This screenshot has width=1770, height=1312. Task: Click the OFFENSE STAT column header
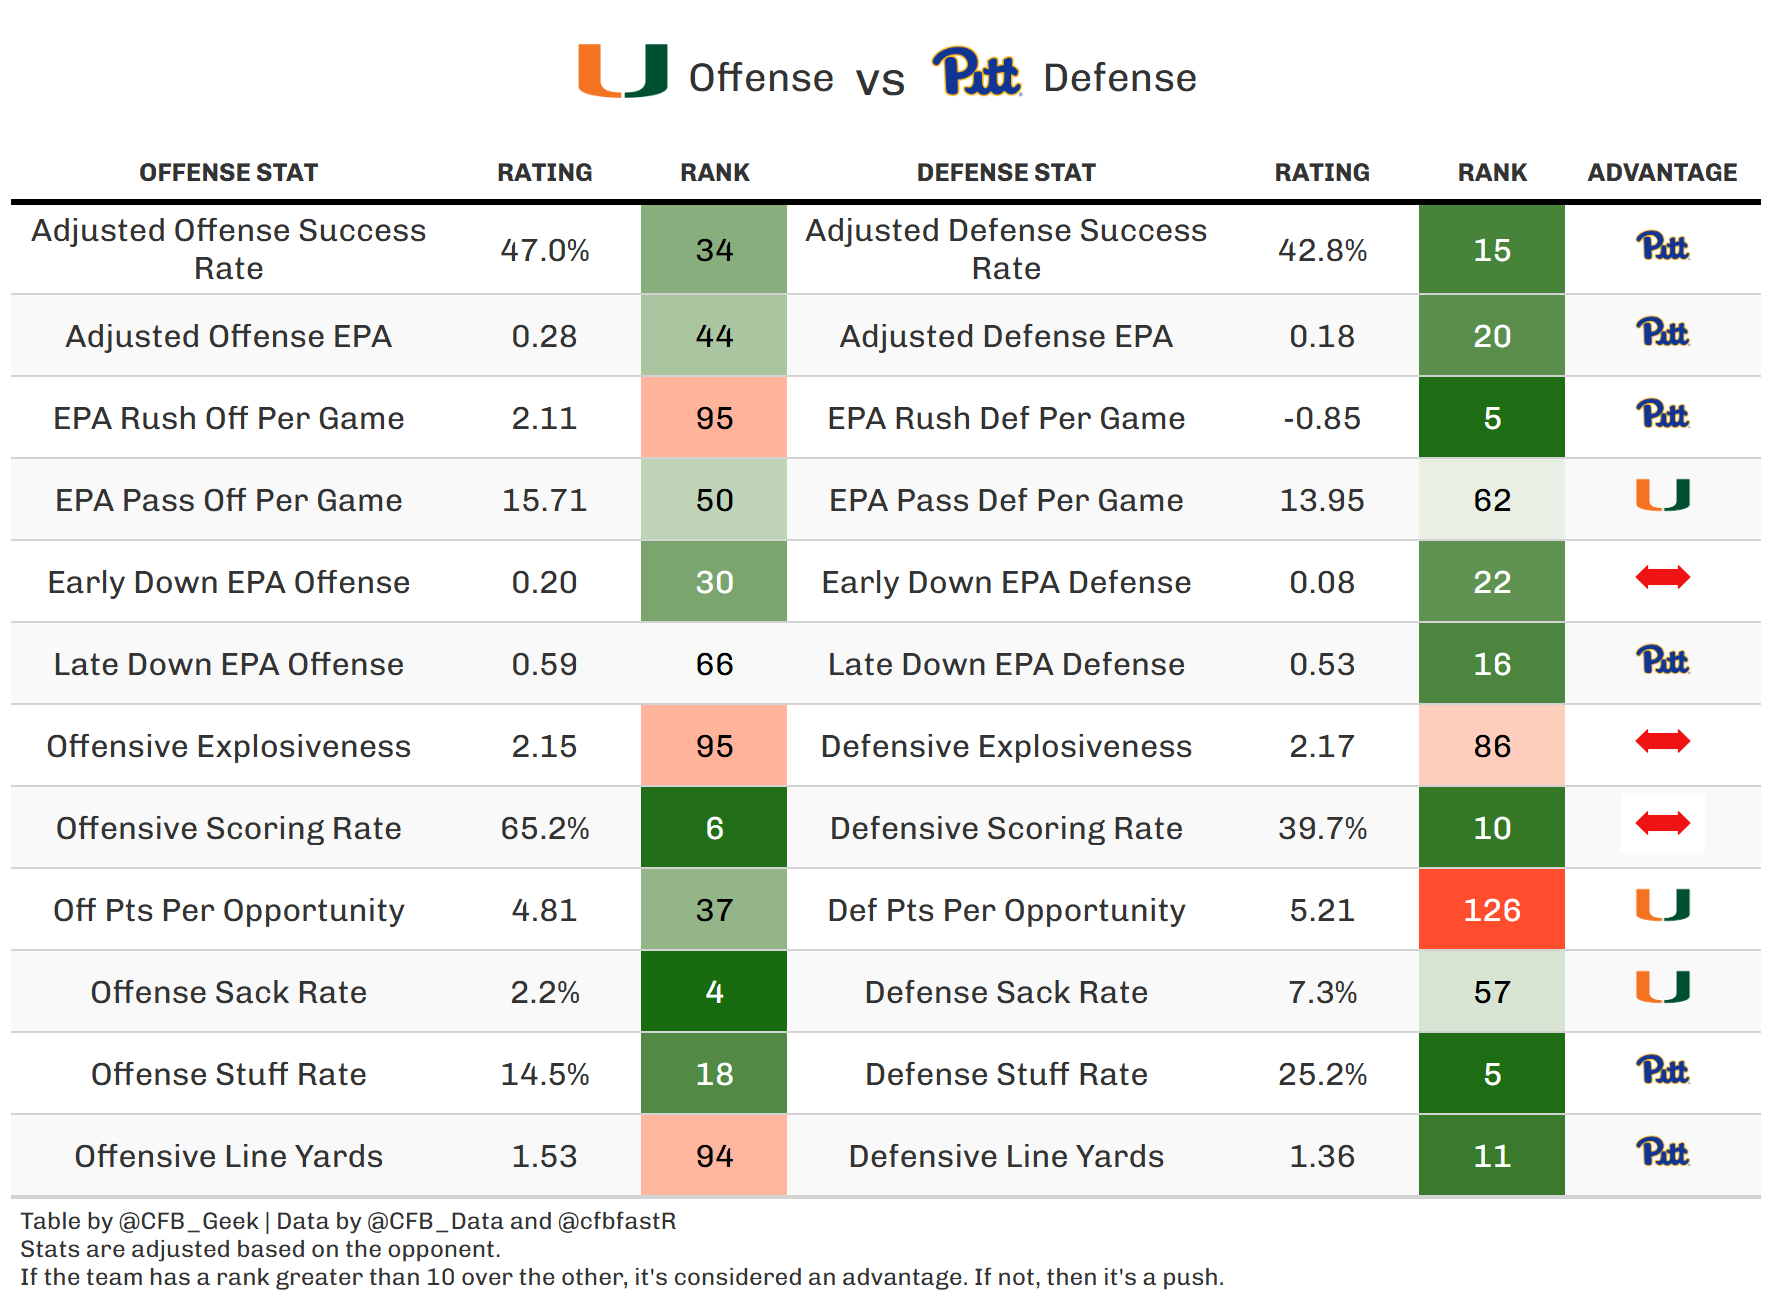228,173
